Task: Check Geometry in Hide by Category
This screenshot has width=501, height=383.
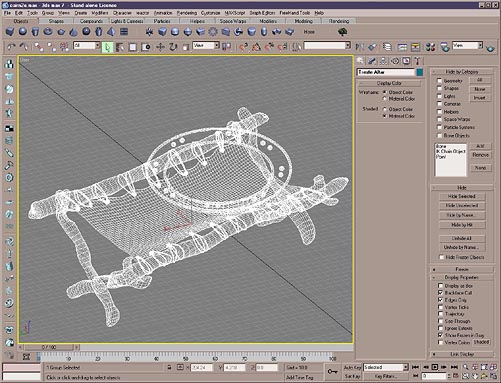Action: coord(439,81)
